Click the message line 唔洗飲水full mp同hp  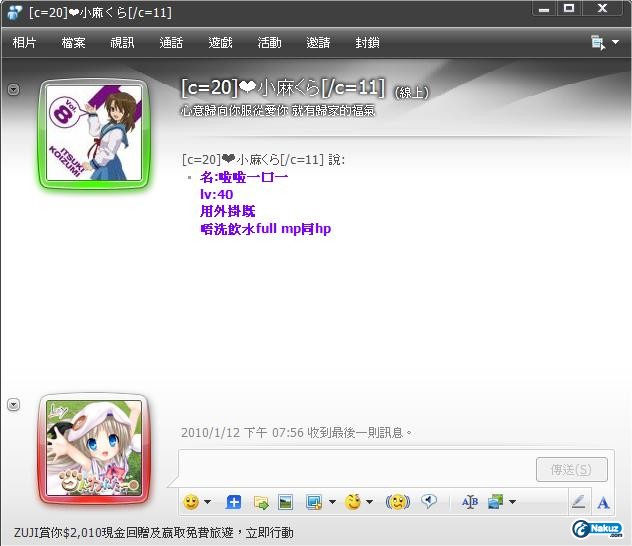click(266, 229)
